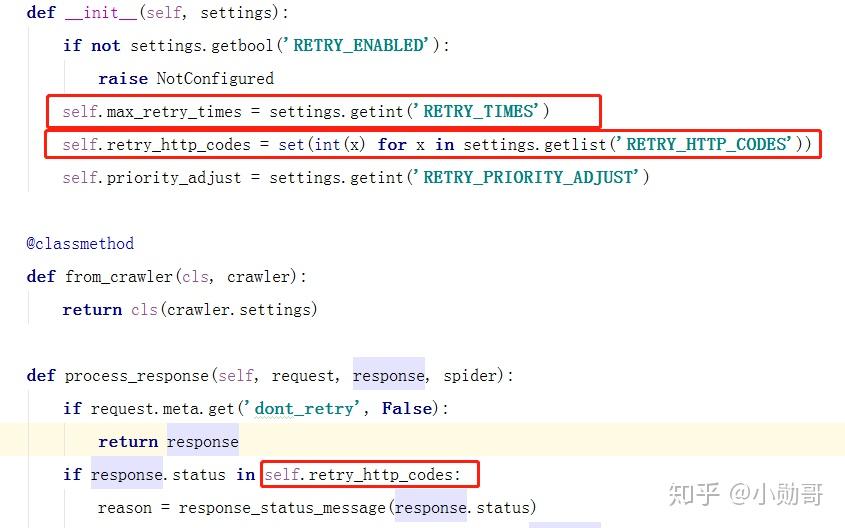The width and height of the screenshot is (845, 528).
Task: Click 'request' parameter in process_response signature
Action: click(x=302, y=375)
